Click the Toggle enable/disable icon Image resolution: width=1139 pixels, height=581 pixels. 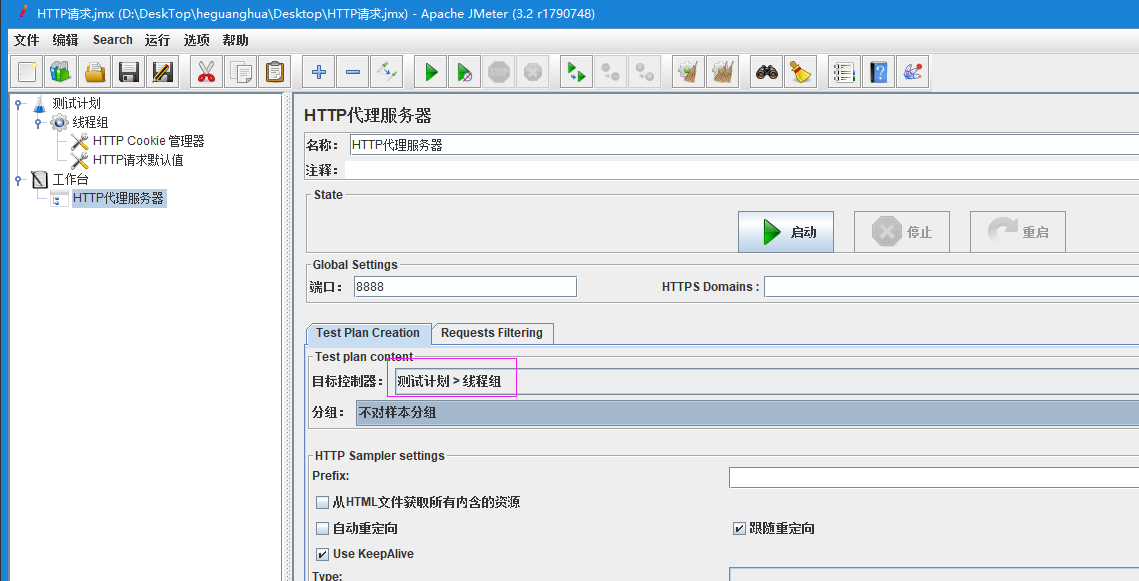pyautogui.click(x=386, y=72)
